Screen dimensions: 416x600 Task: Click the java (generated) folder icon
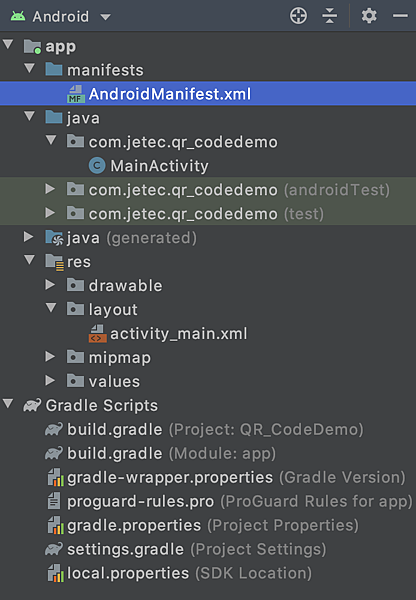tap(54, 238)
